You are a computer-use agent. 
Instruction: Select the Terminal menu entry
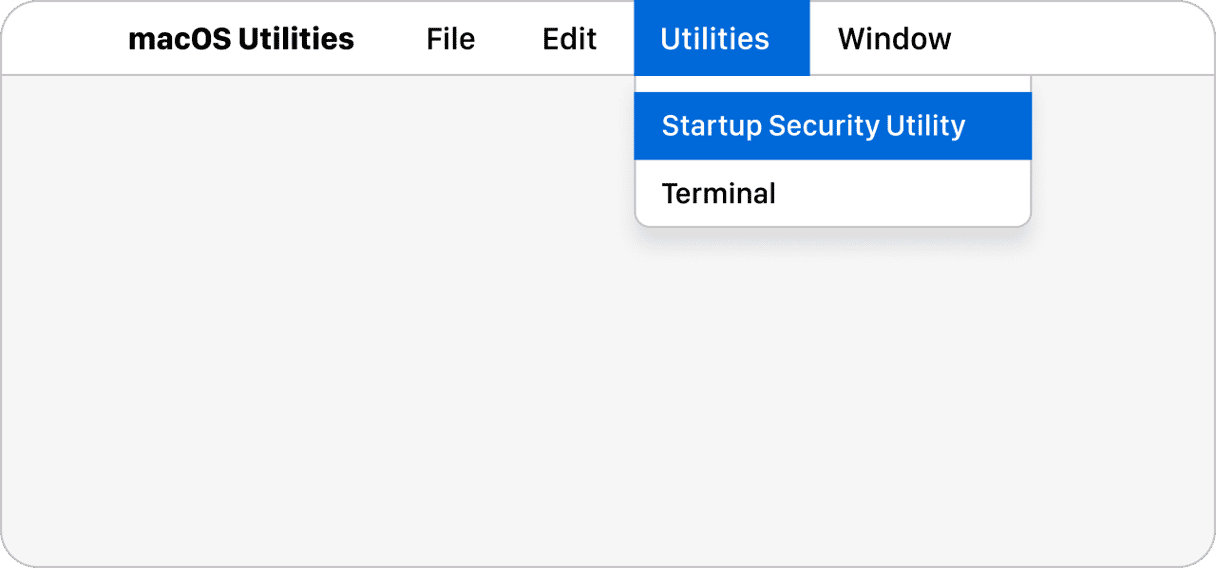pyautogui.click(x=719, y=193)
